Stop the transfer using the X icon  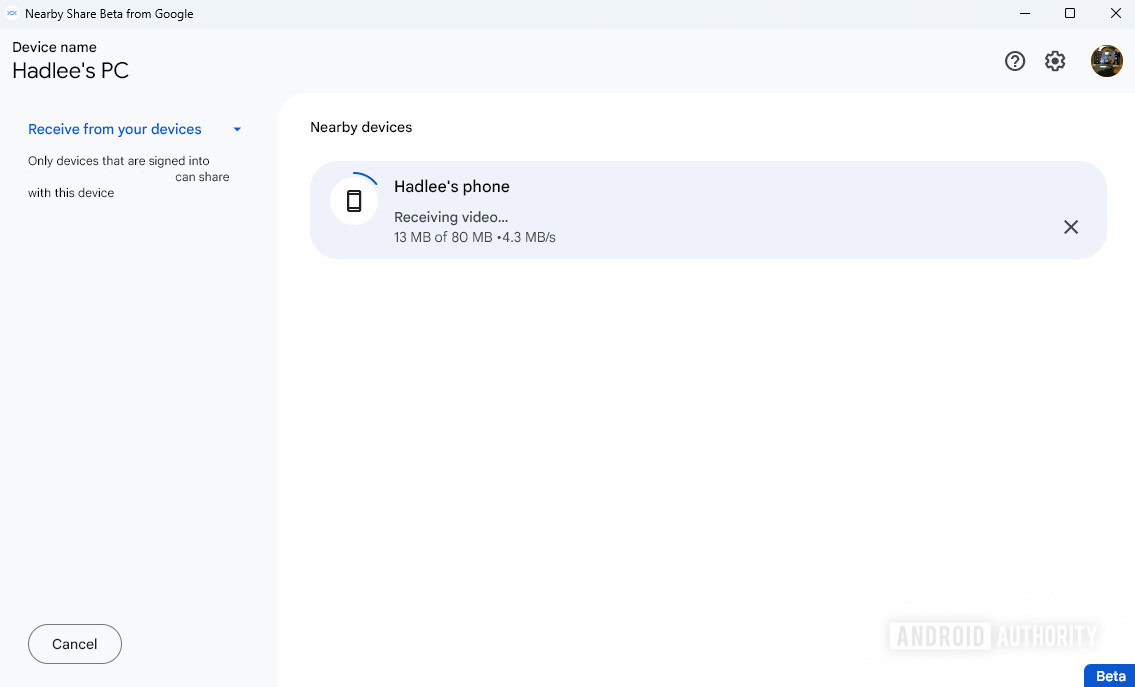(1071, 227)
